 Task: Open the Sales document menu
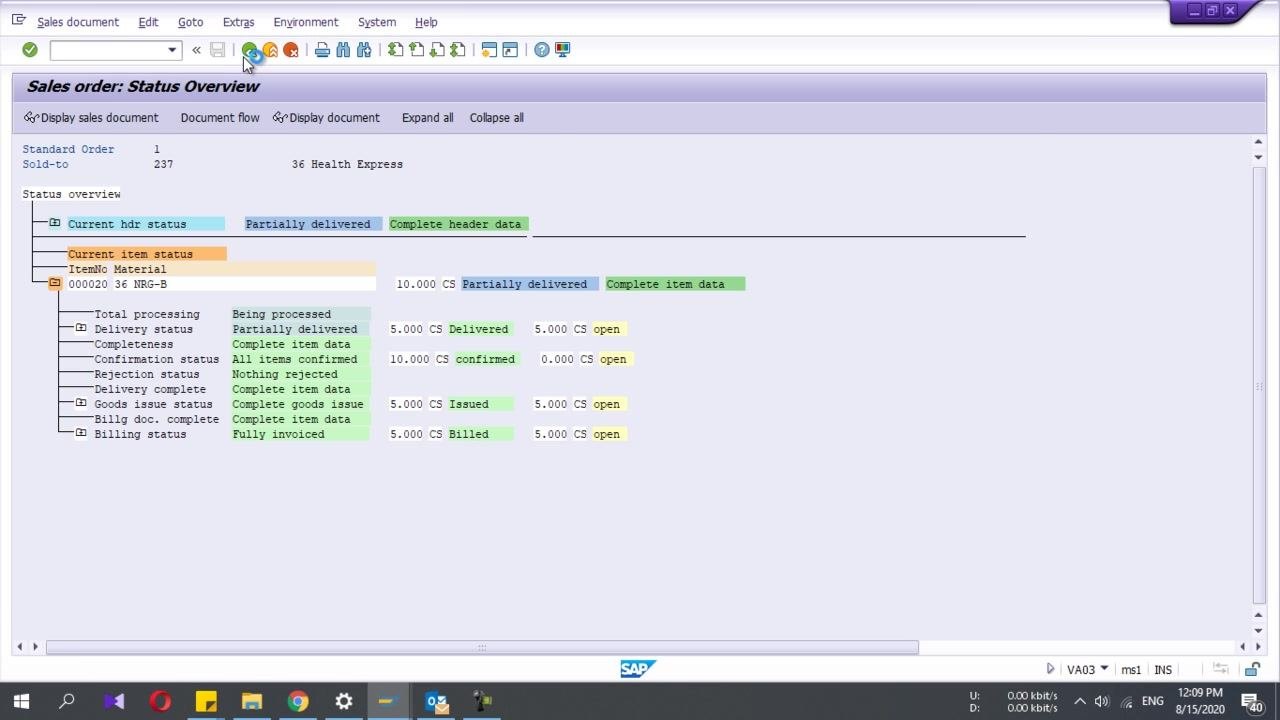[78, 22]
